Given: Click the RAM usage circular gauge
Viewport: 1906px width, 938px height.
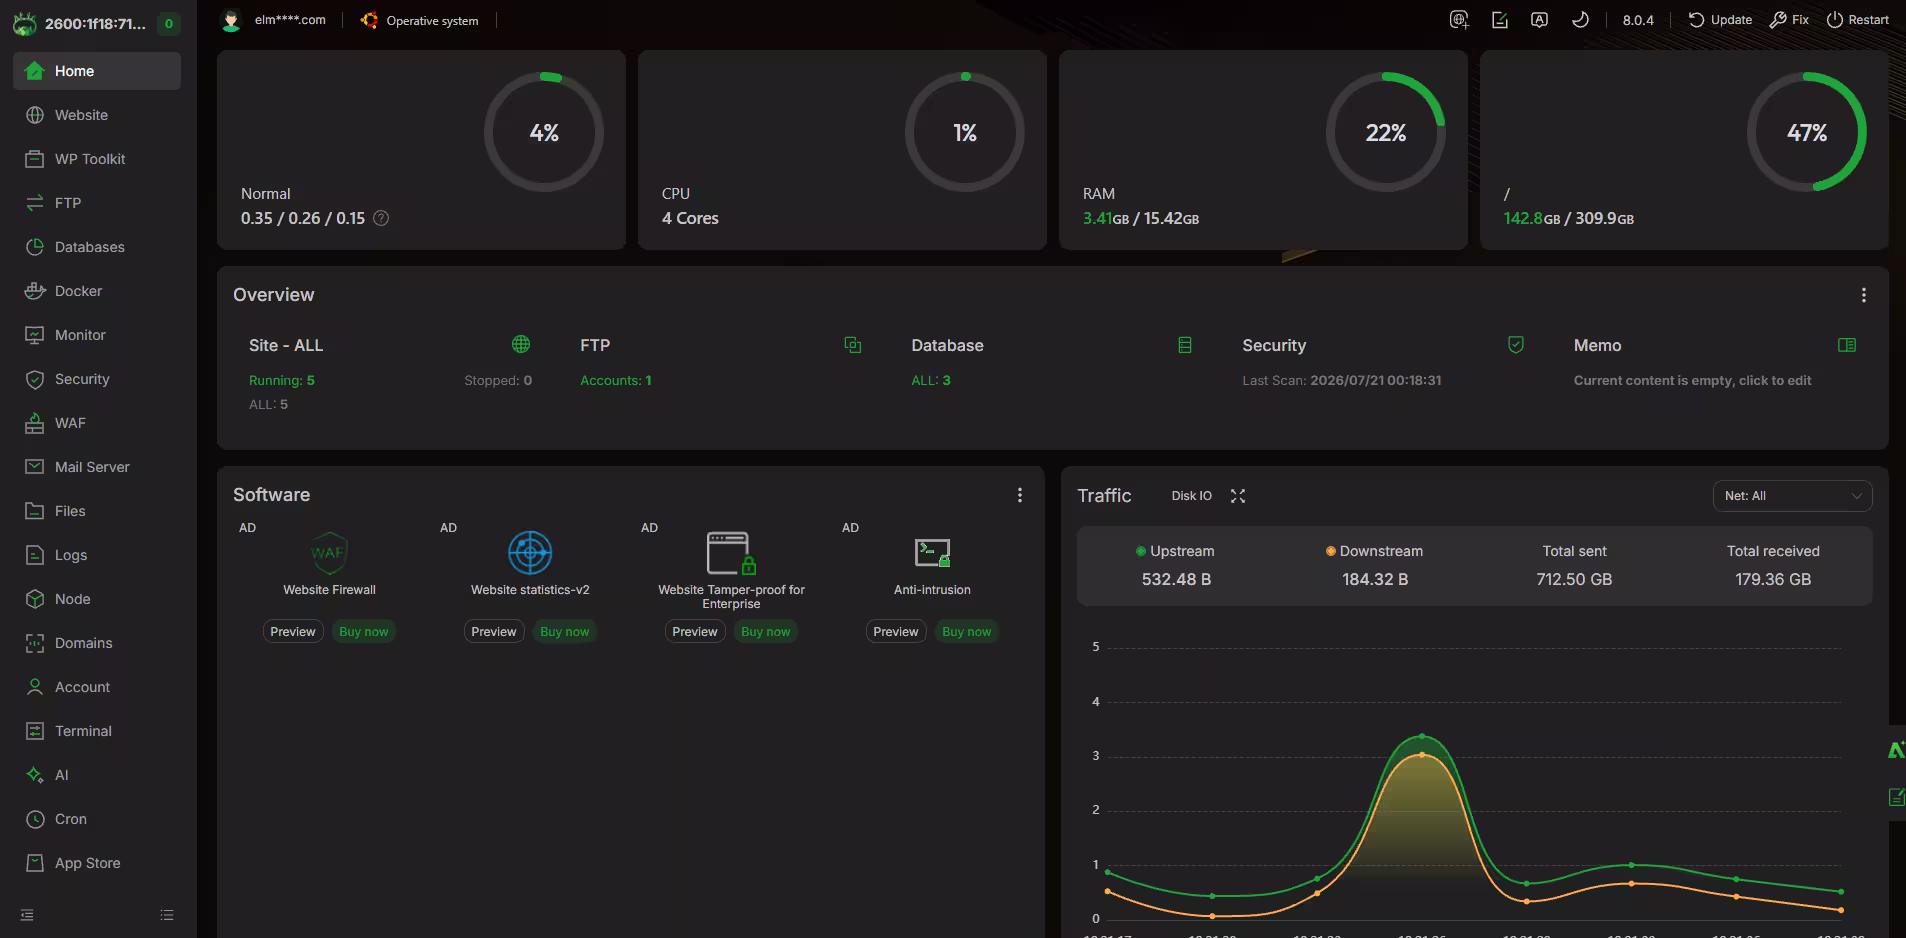Looking at the screenshot, I should click(1385, 132).
